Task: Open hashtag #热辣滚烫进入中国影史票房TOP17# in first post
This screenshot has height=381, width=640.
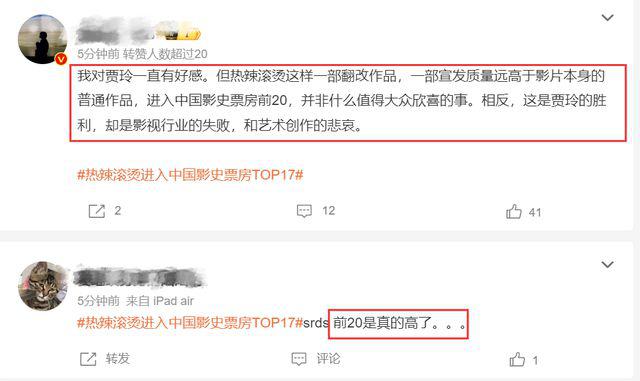Action: (x=190, y=175)
